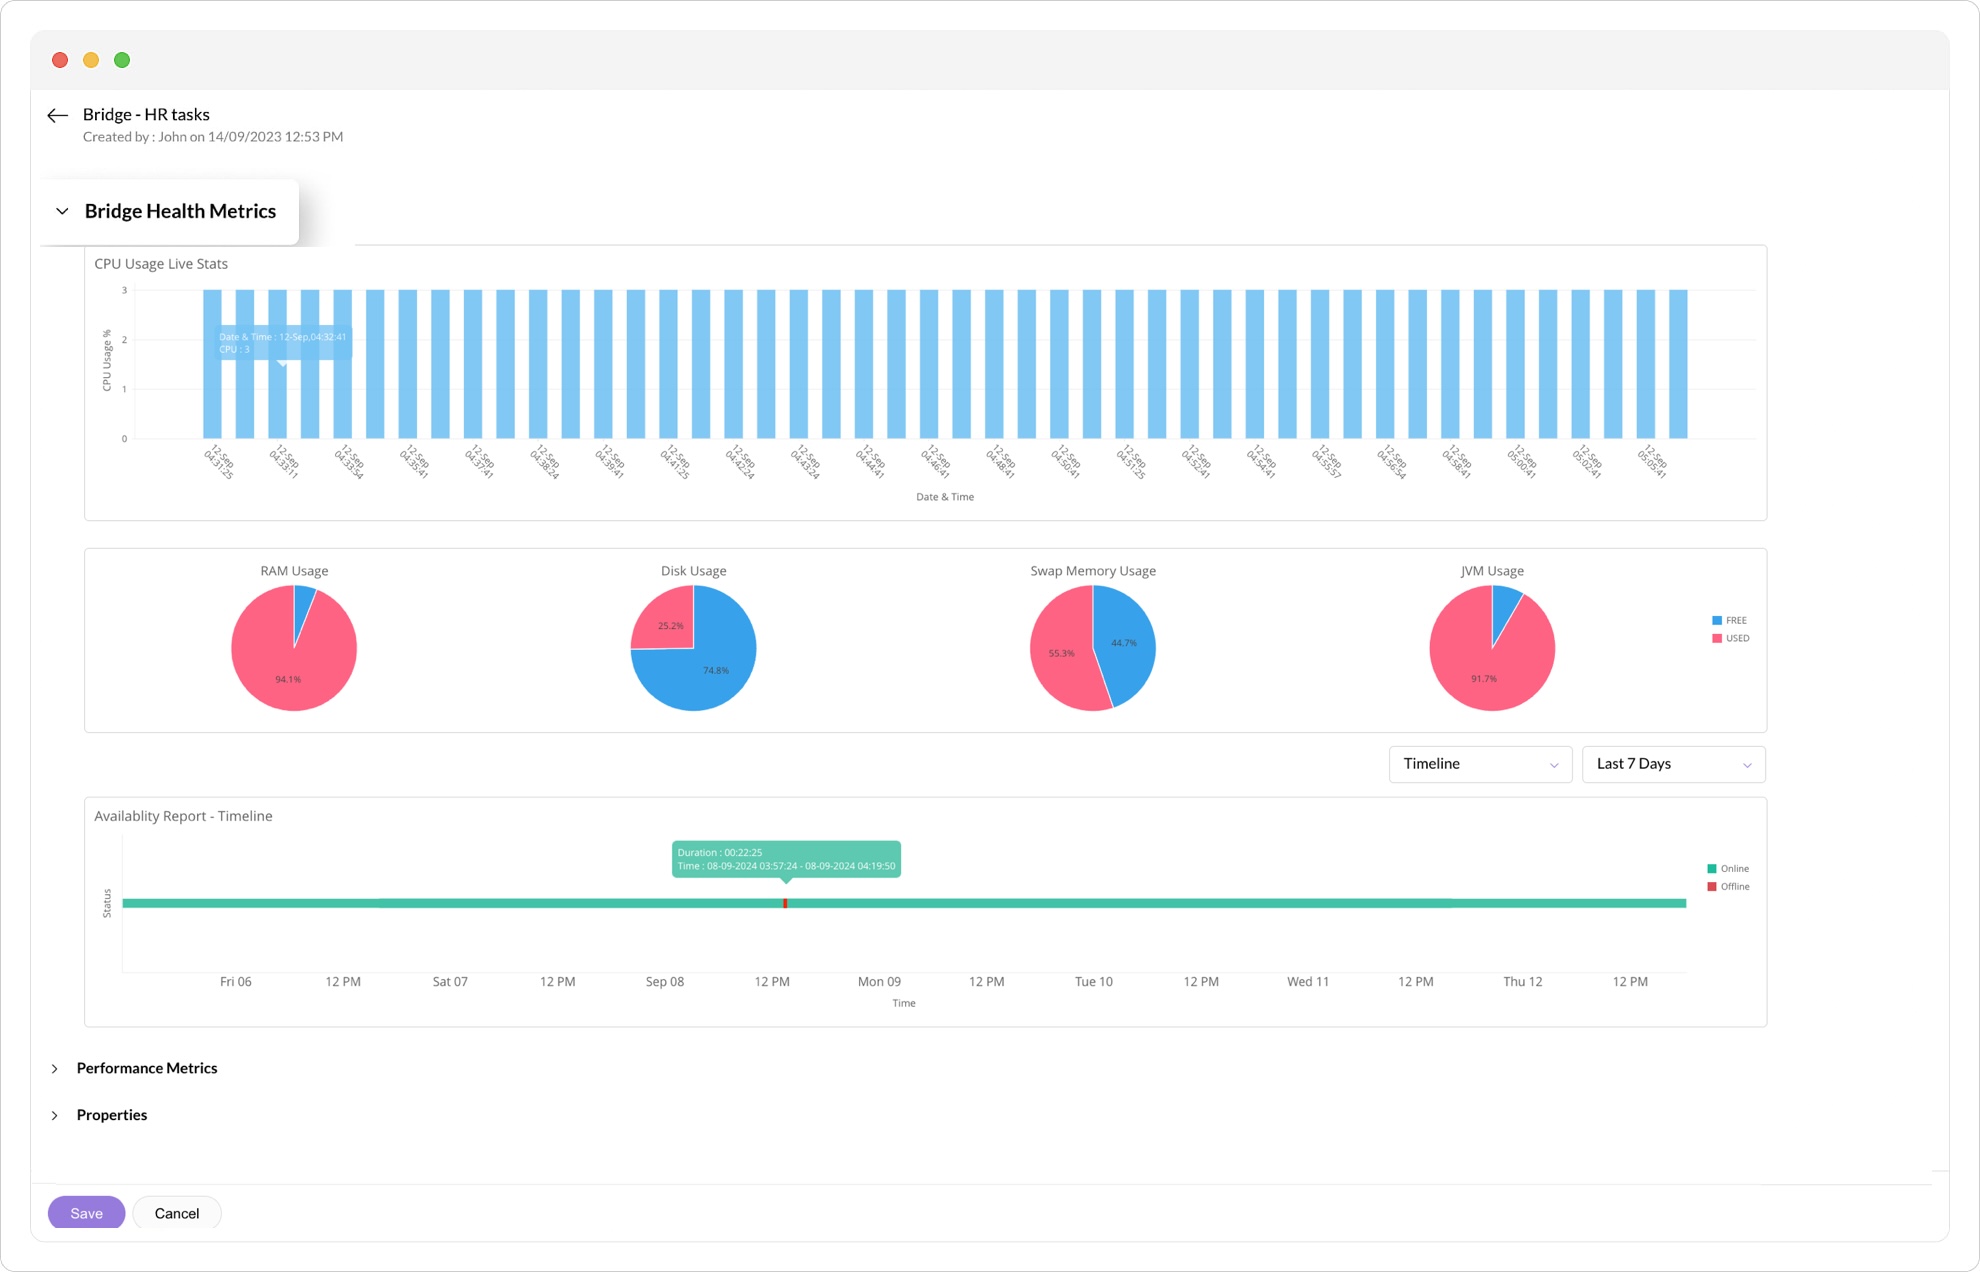1980x1272 pixels.
Task: Click the last CPU usage bar
Action: tap(1677, 365)
